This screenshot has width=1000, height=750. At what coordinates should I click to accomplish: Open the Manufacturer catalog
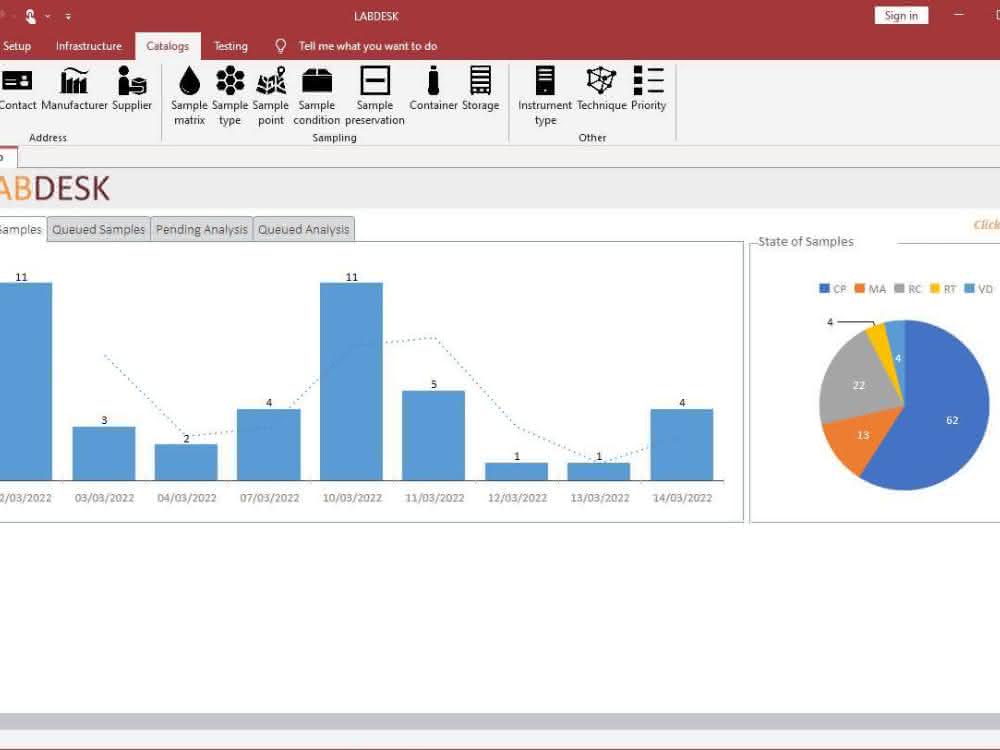pyautogui.click(x=74, y=89)
